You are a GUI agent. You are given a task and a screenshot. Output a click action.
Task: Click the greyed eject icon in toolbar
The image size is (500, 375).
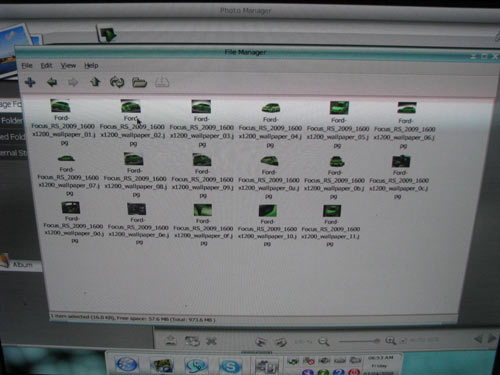click(162, 82)
